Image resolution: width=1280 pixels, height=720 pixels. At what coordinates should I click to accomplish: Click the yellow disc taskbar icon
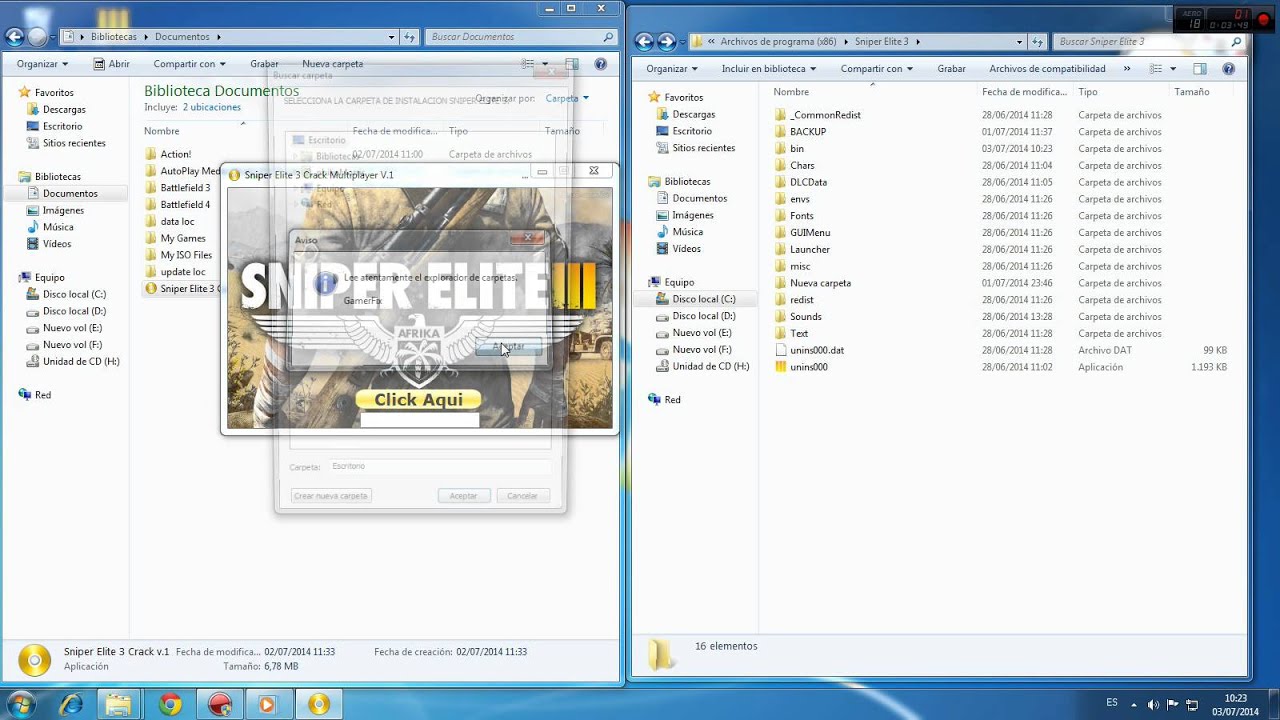point(318,704)
